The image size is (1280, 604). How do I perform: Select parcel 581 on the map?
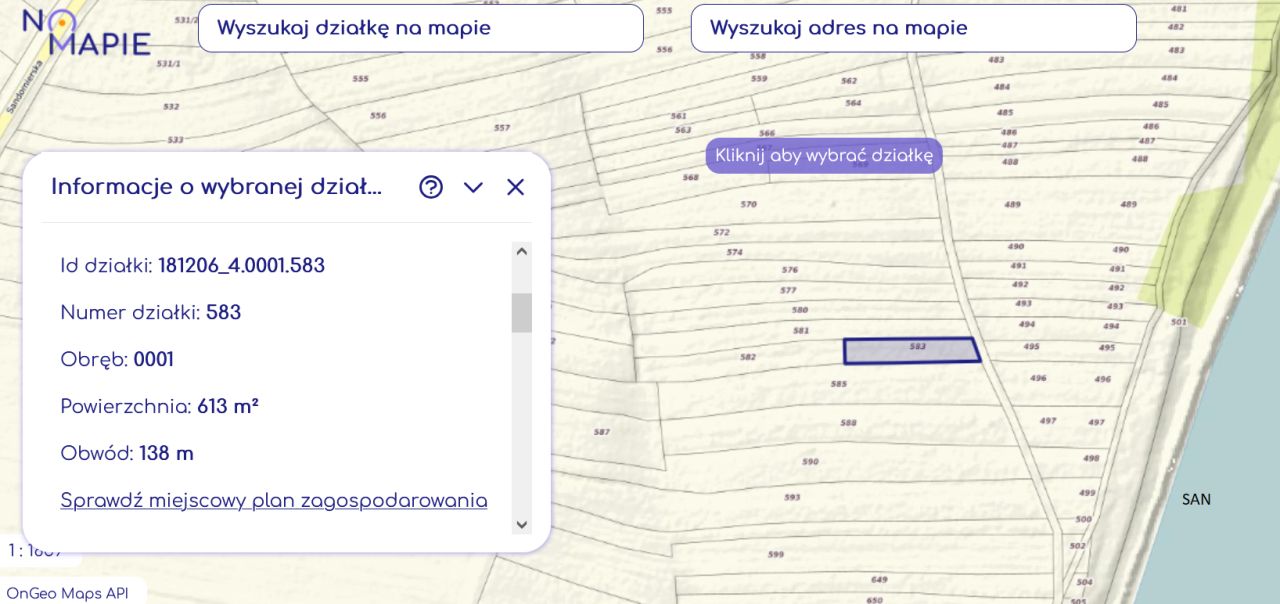pyautogui.click(x=801, y=330)
